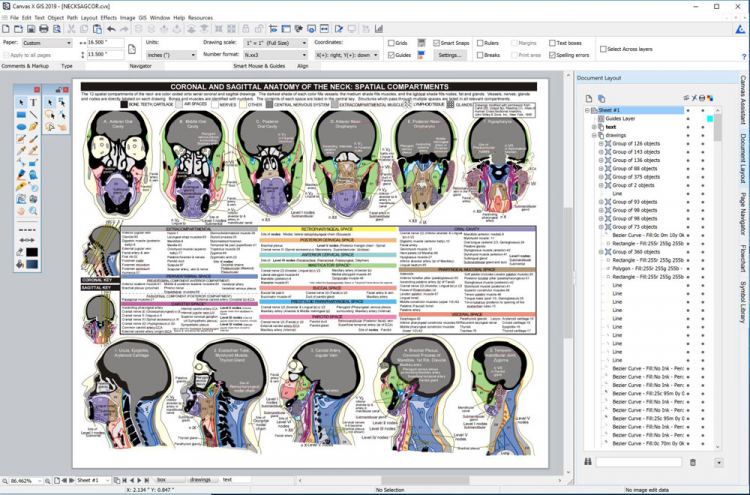Select the Line tool in the toolbox
The height and width of the screenshot is (495, 750).
click(33, 115)
